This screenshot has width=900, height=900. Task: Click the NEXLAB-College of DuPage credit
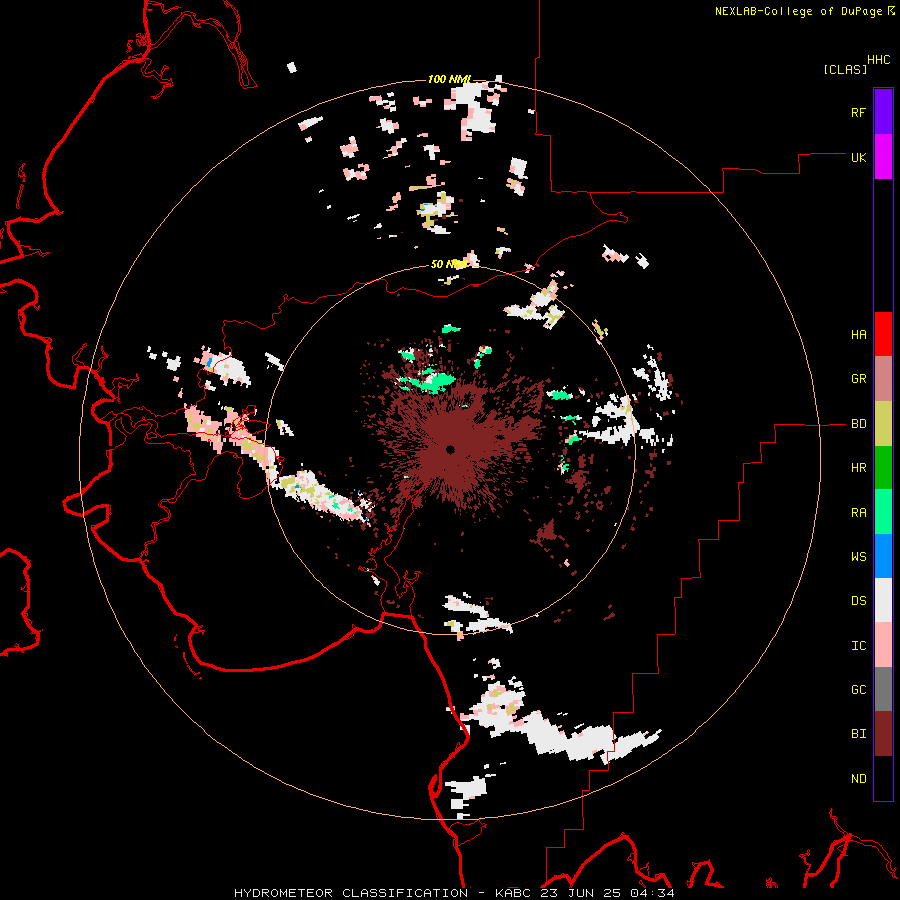(x=798, y=11)
